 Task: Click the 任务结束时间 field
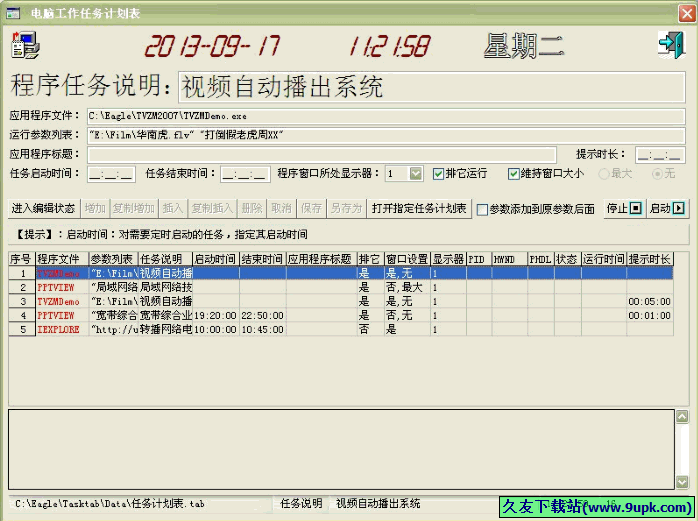[x=245, y=174]
